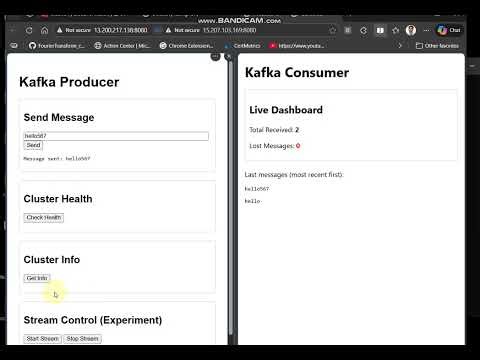Click the browser refresh icon
This screenshot has width=480, height=360.
[x=29, y=30]
